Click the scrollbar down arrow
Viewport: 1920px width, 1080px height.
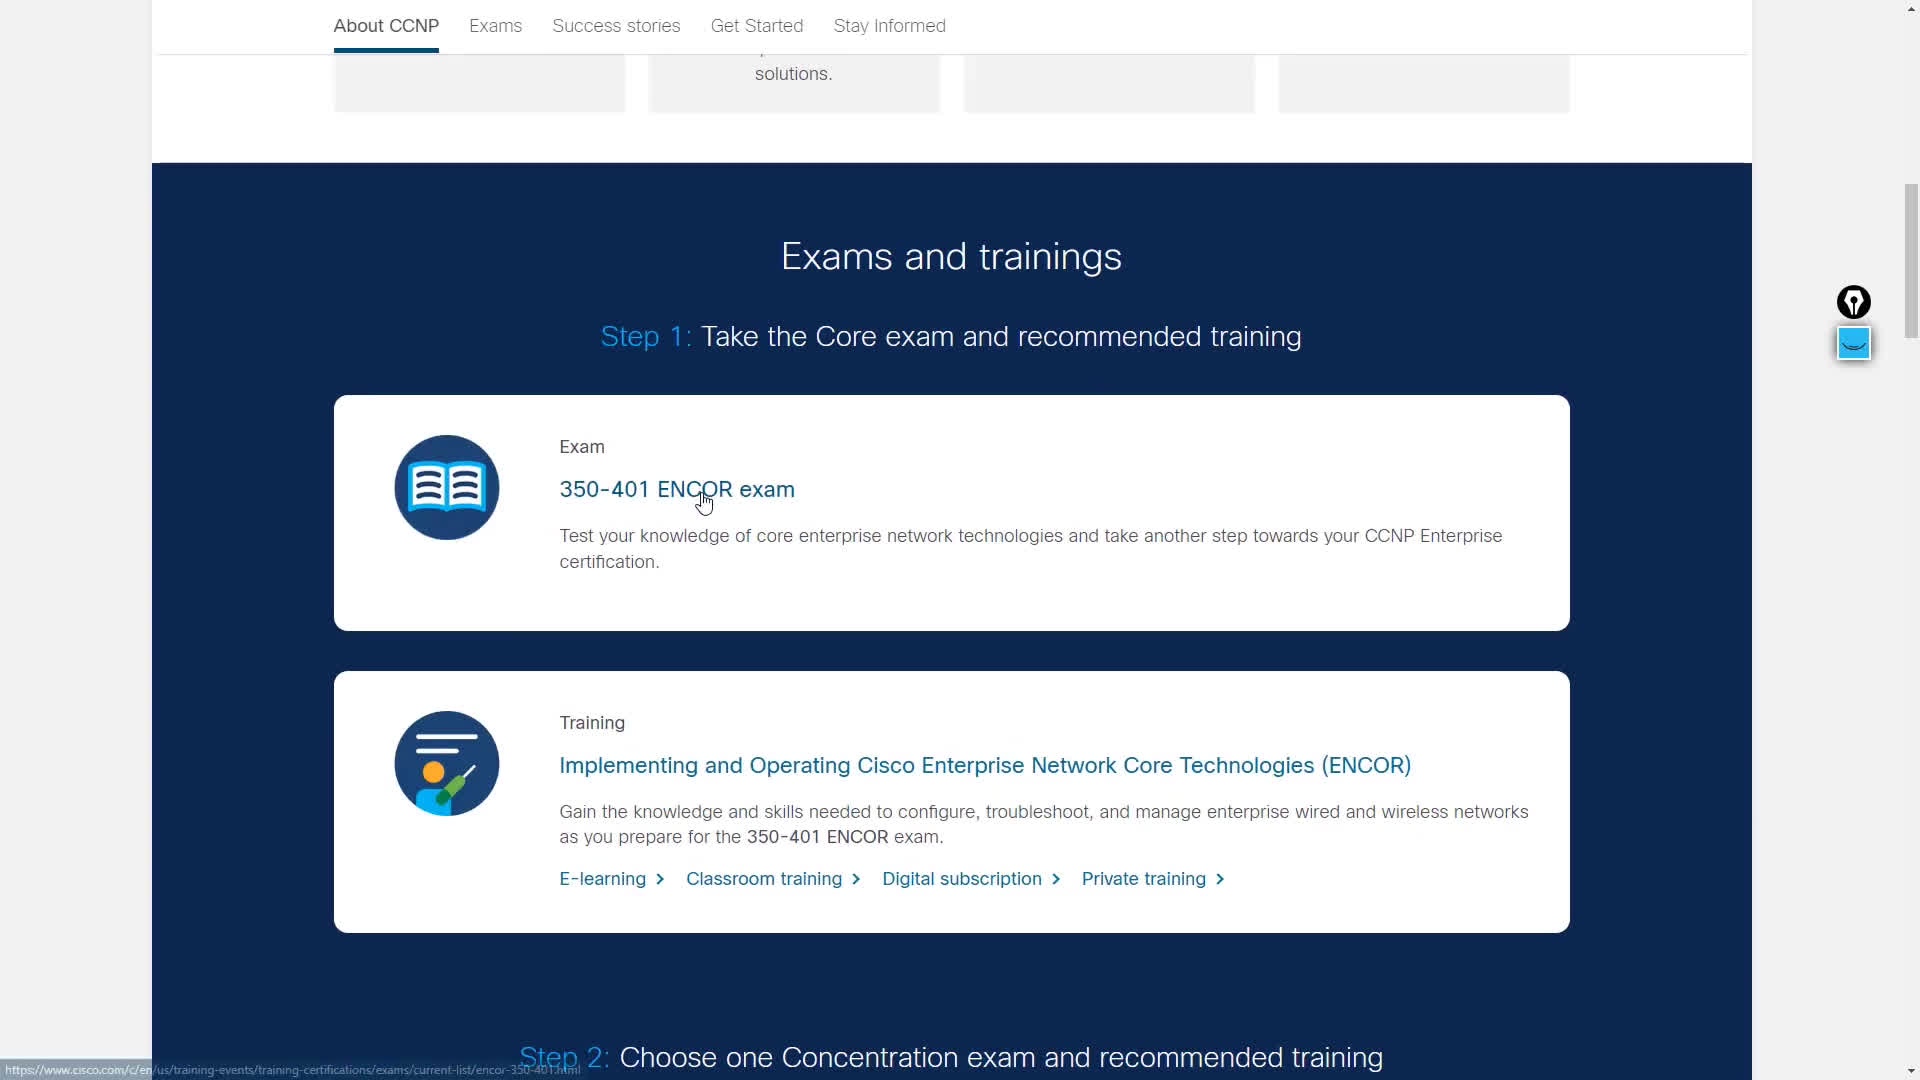(x=1910, y=1072)
